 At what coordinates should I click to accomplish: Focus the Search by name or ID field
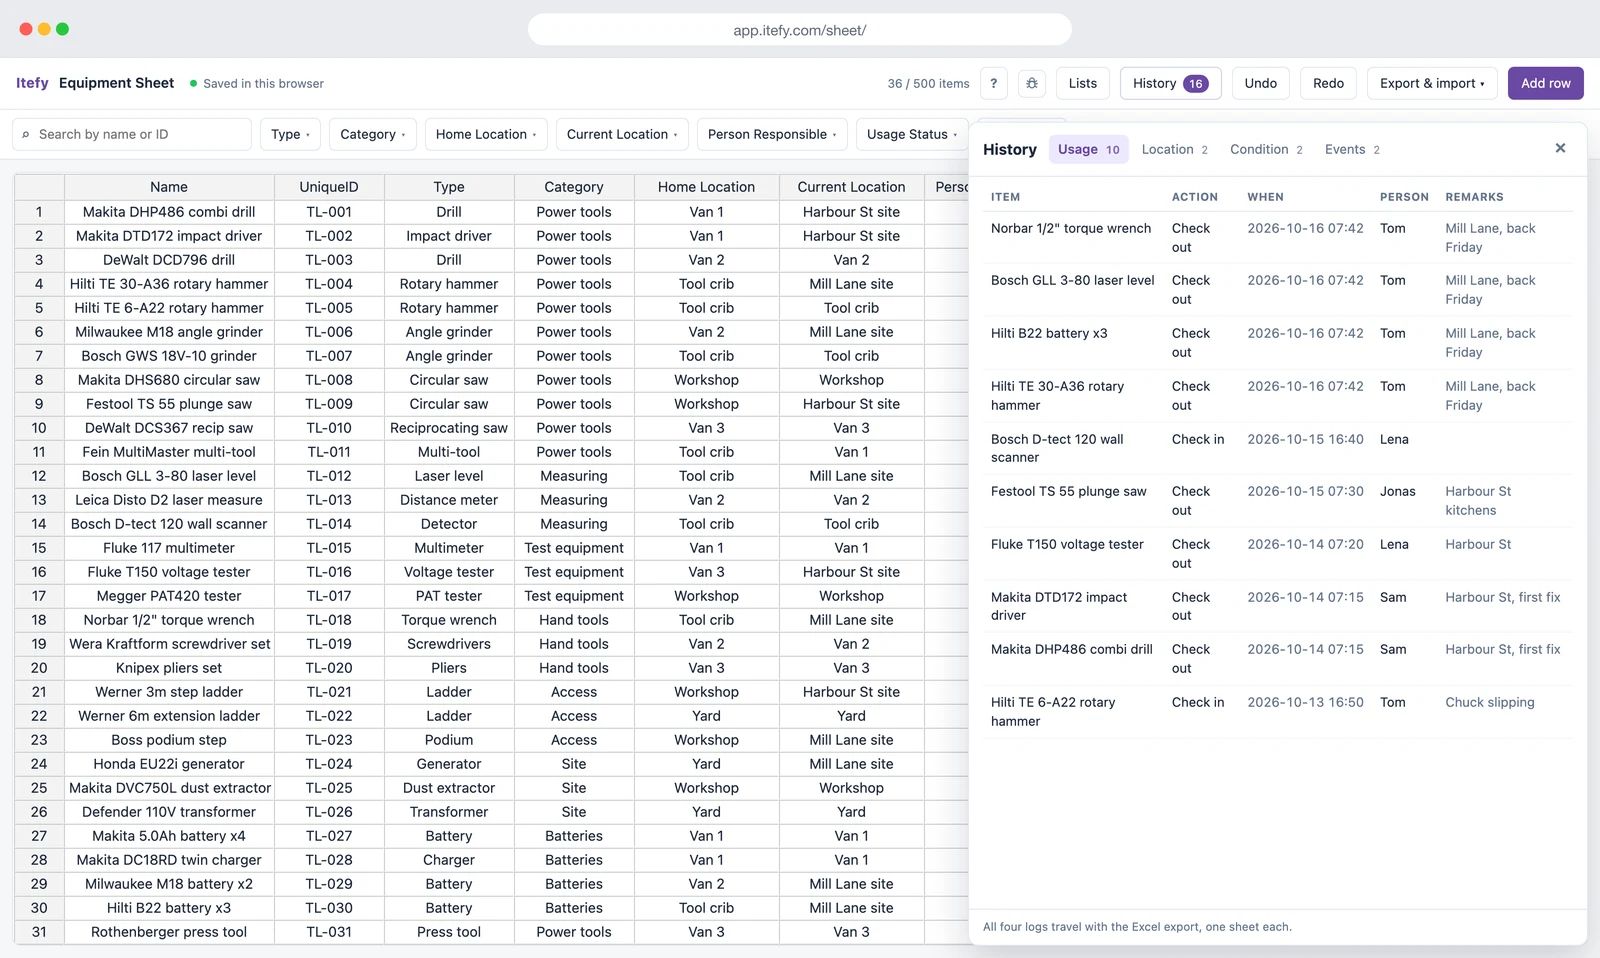point(132,134)
